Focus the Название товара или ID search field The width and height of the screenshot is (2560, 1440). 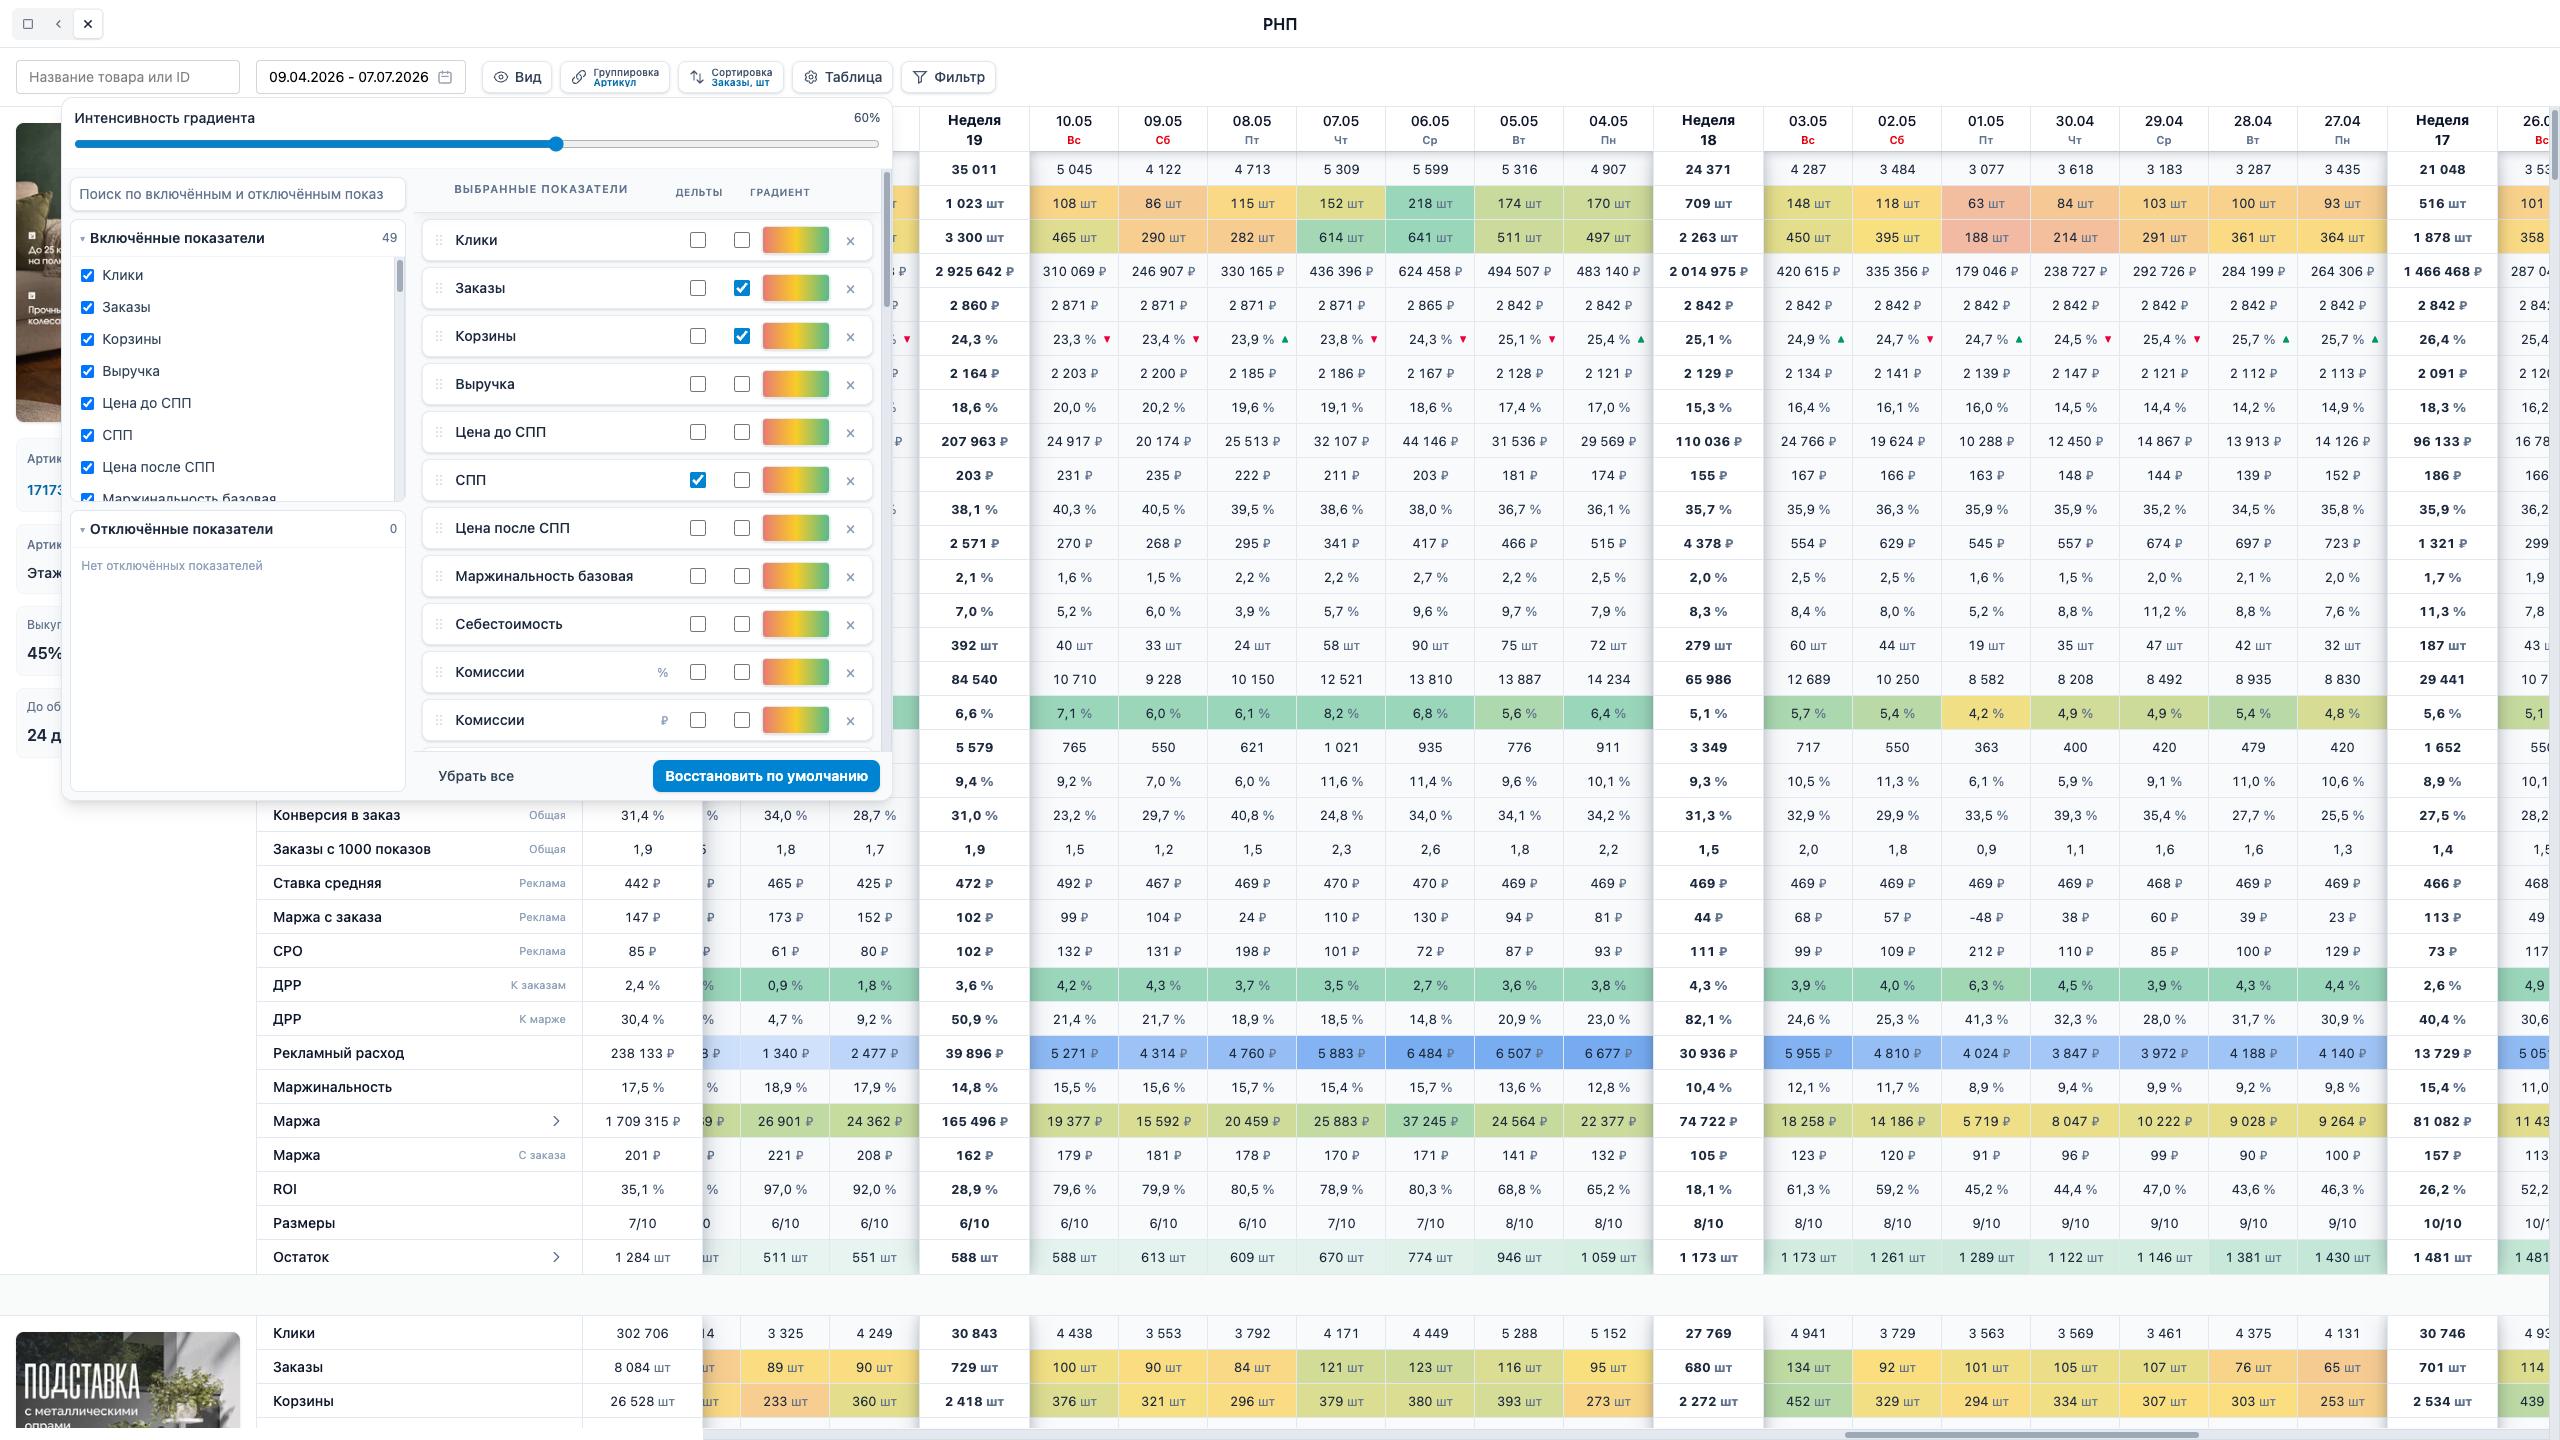point(128,77)
